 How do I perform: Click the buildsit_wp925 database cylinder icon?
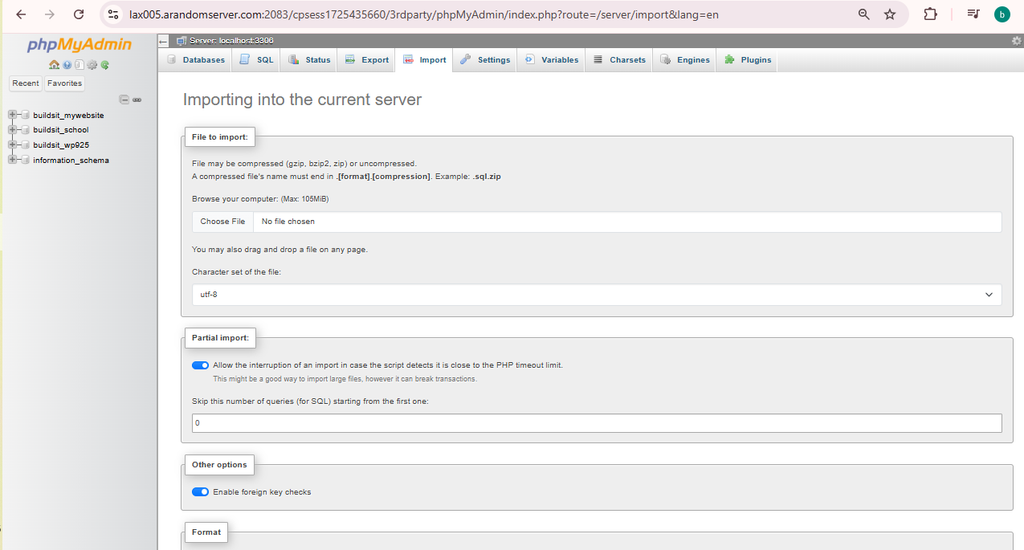pos(25,145)
